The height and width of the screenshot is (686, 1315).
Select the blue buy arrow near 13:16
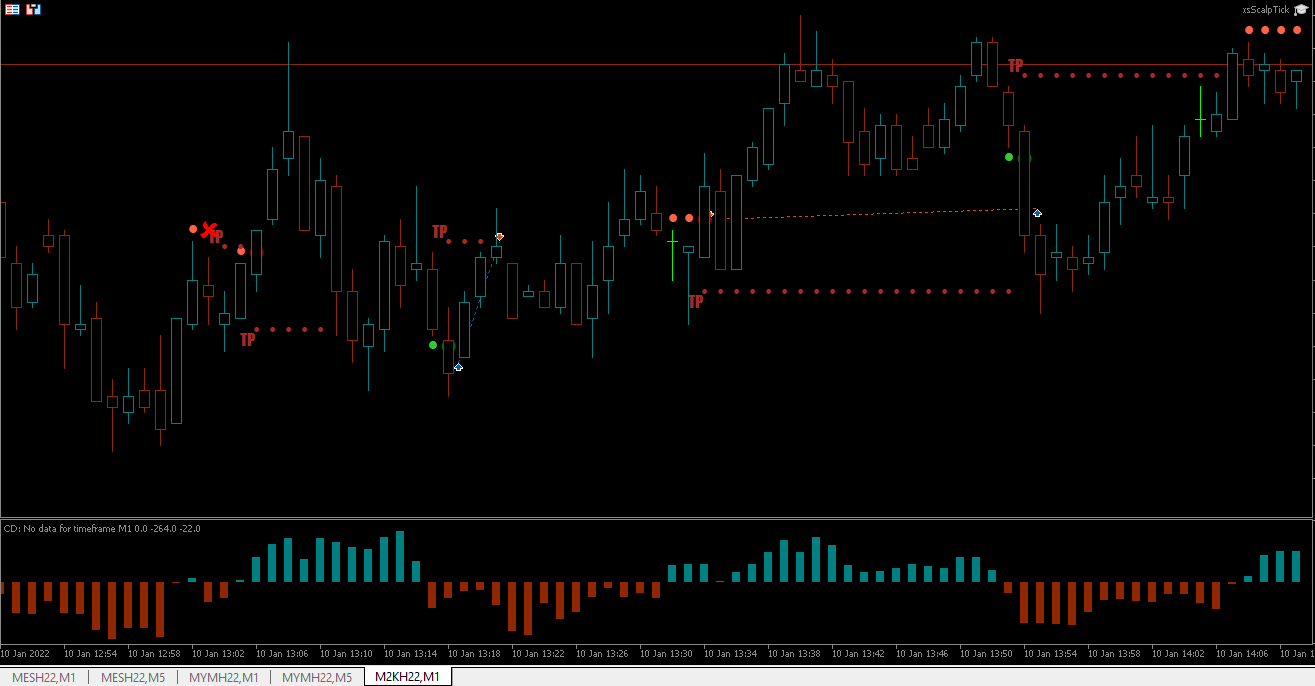click(458, 367)
